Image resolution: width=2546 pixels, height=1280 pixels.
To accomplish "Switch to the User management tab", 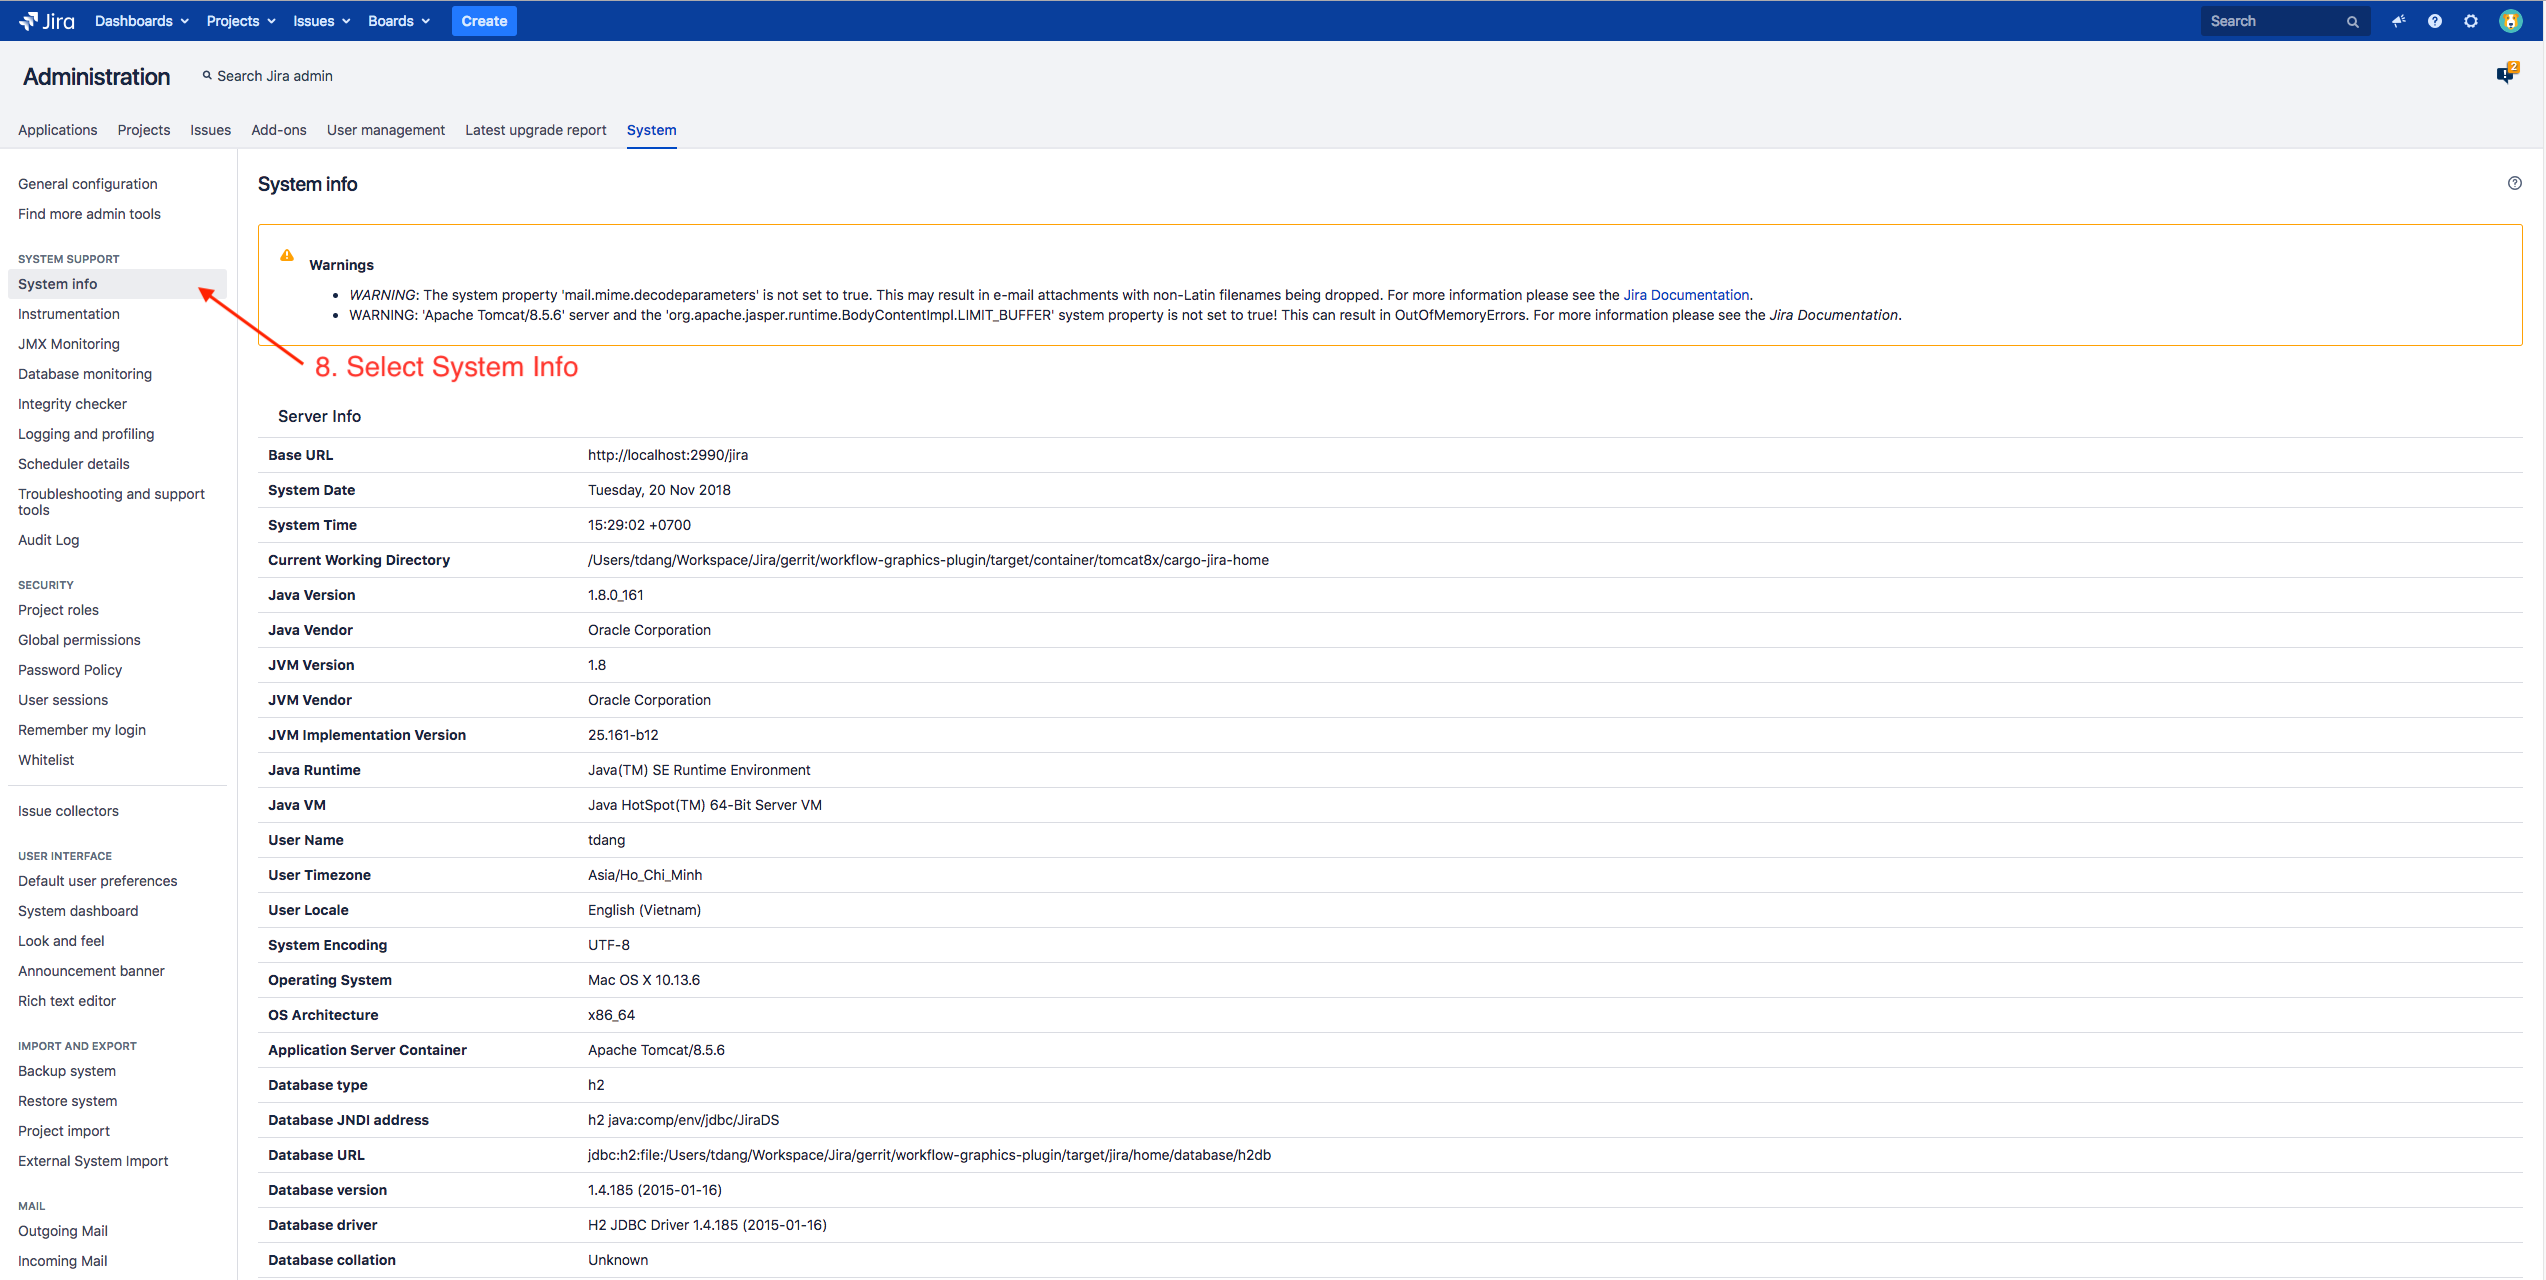I will click(x=385, y=130).
